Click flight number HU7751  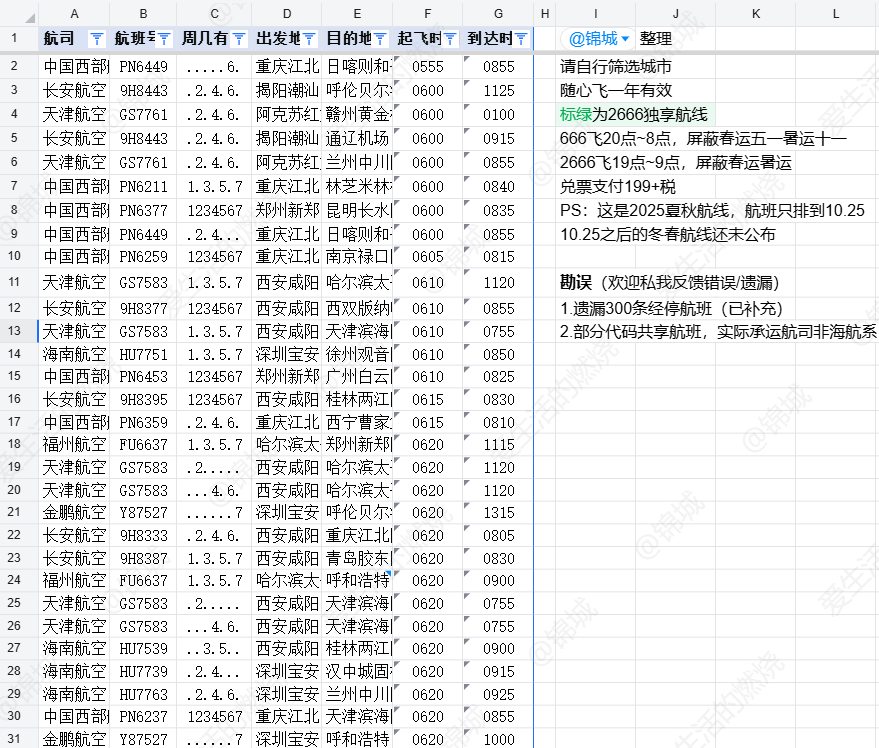tap(143, 354)
